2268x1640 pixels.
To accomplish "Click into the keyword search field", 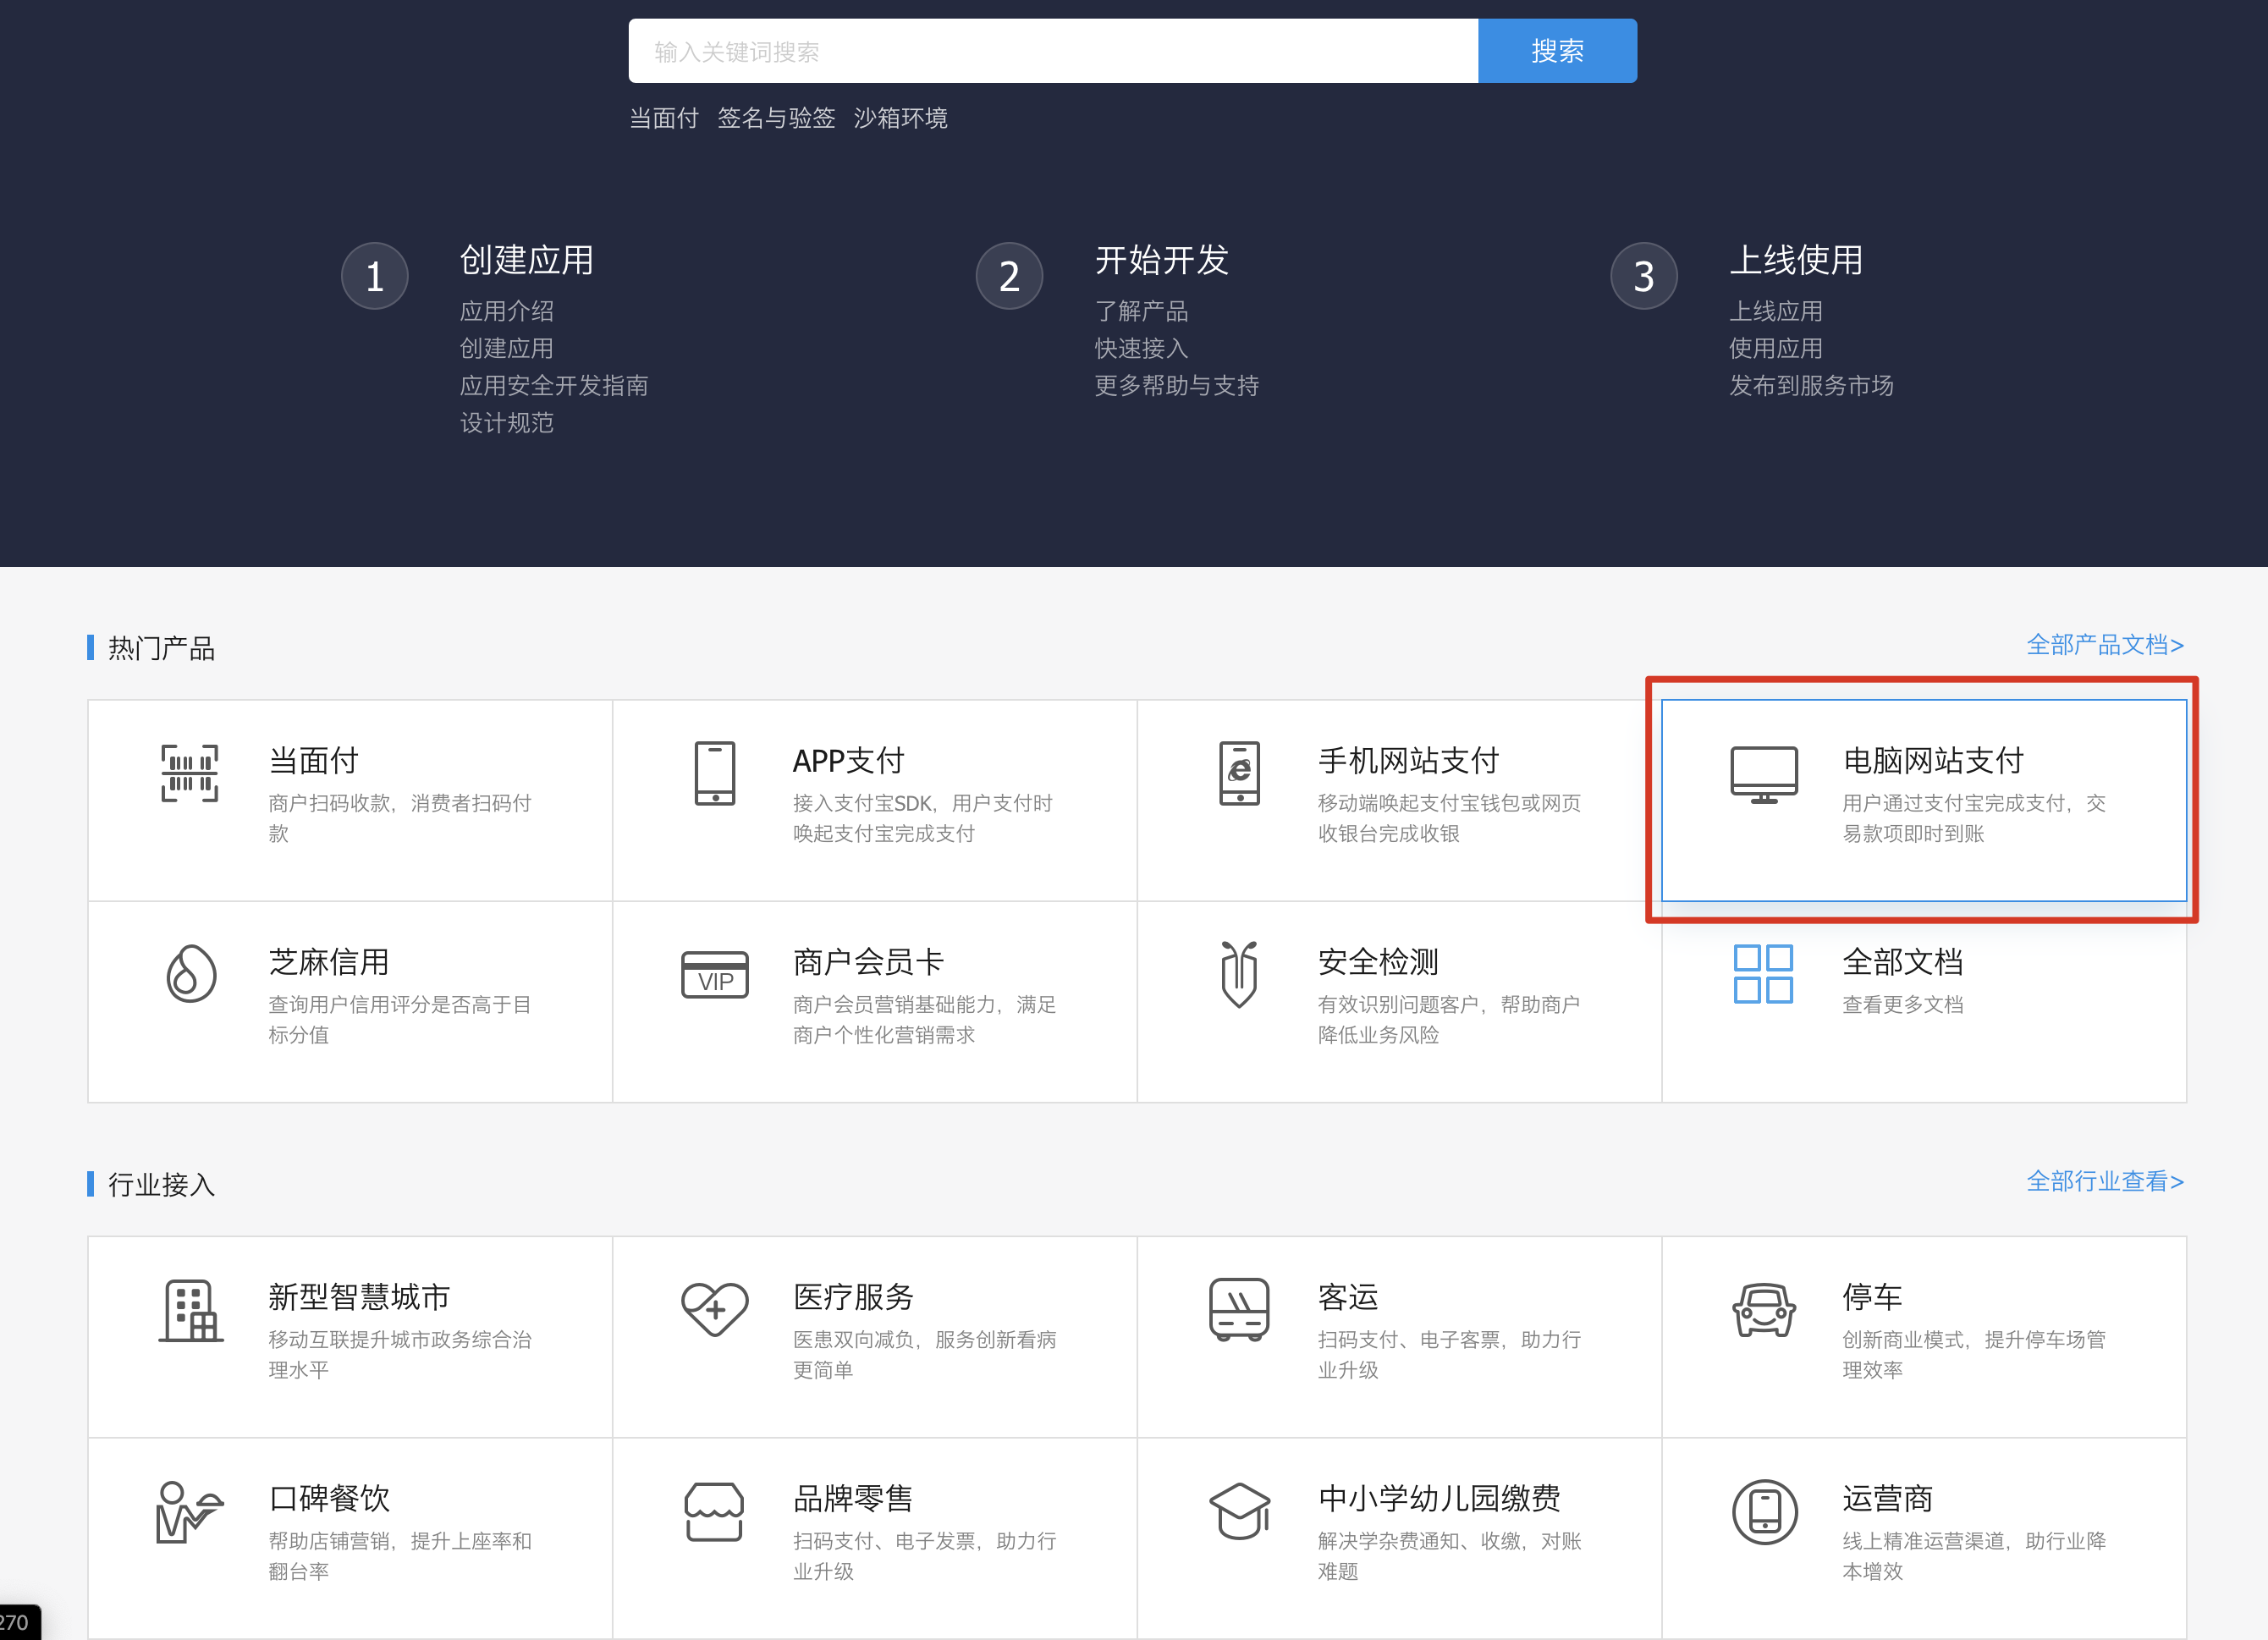I will [1052, 51].
